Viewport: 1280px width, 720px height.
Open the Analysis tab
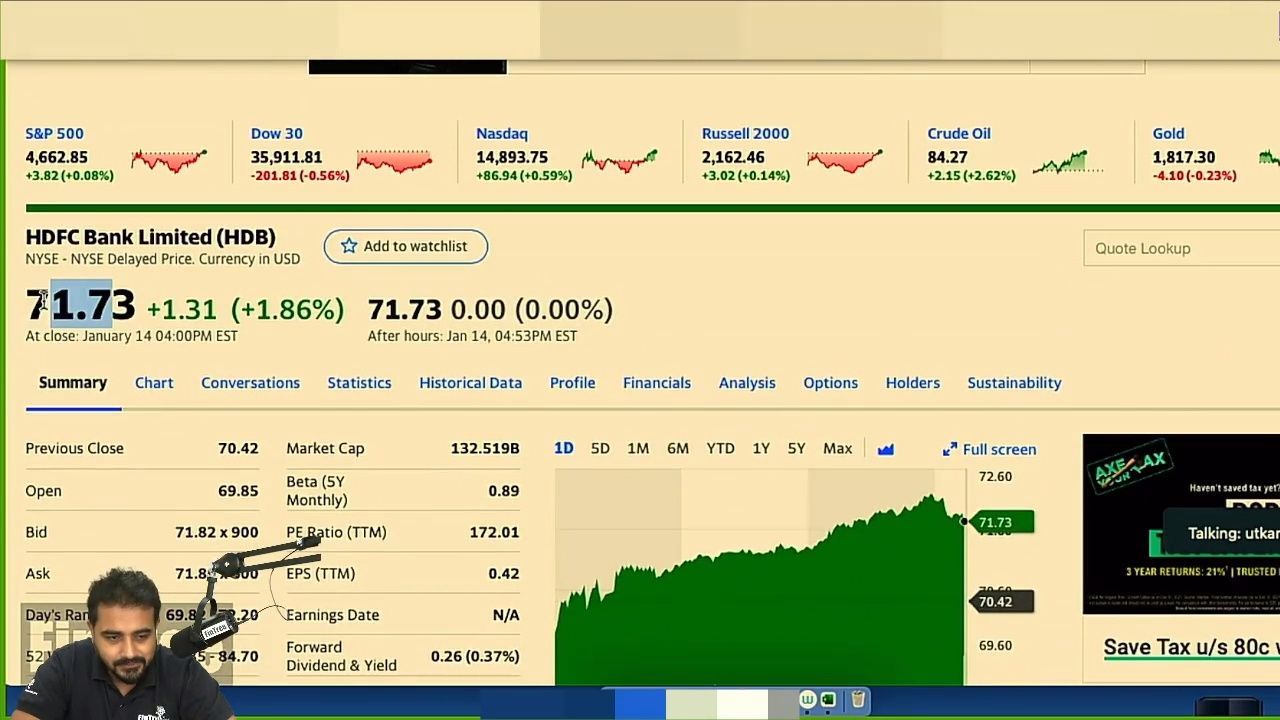[747, 383]
